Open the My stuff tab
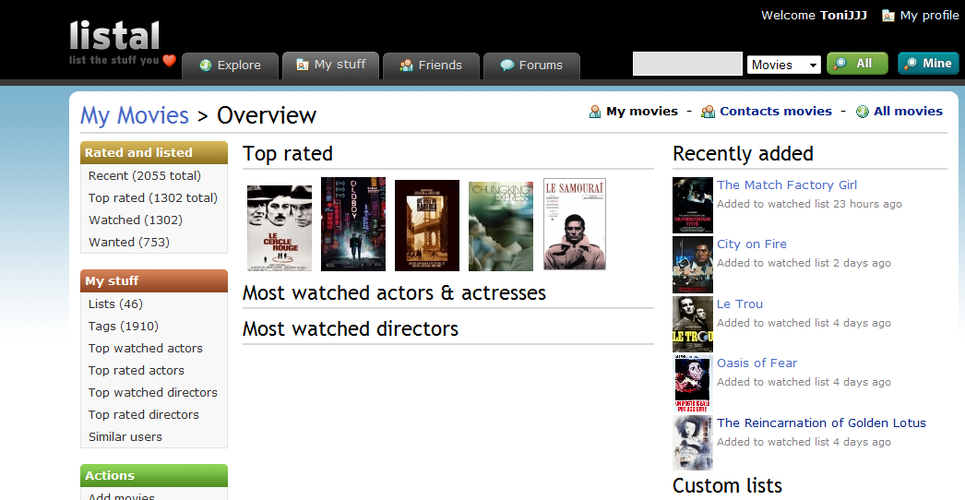The image size is (965, 500). coord(330,65)
